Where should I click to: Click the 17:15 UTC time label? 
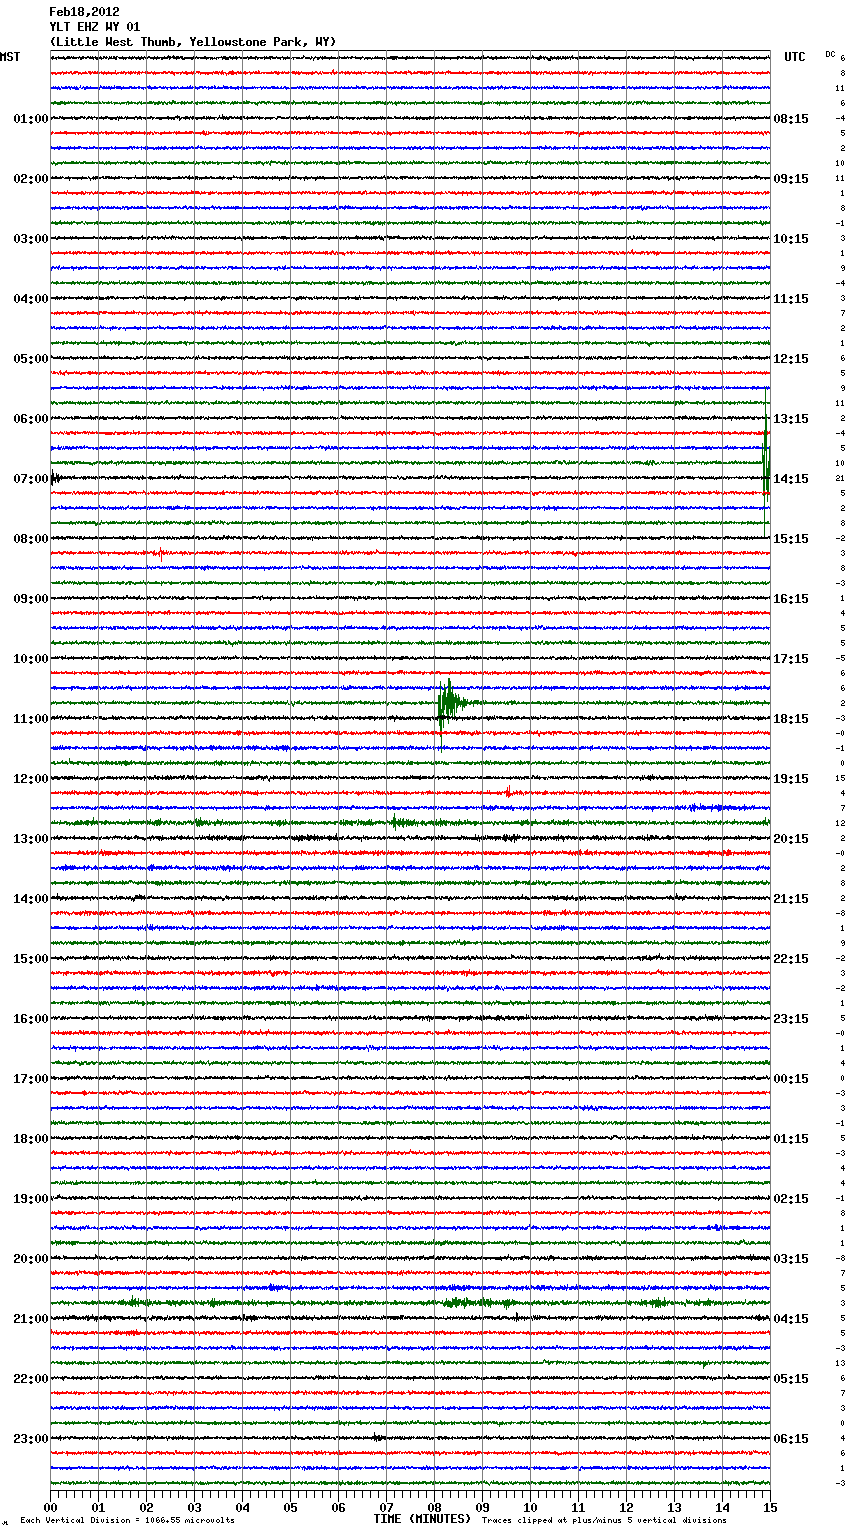791,659
